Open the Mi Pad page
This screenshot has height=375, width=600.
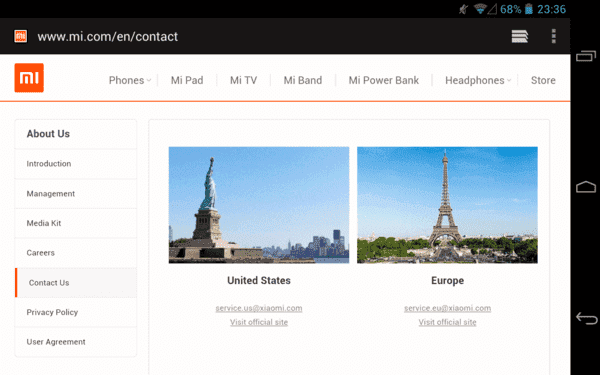[x=187, y=80]
